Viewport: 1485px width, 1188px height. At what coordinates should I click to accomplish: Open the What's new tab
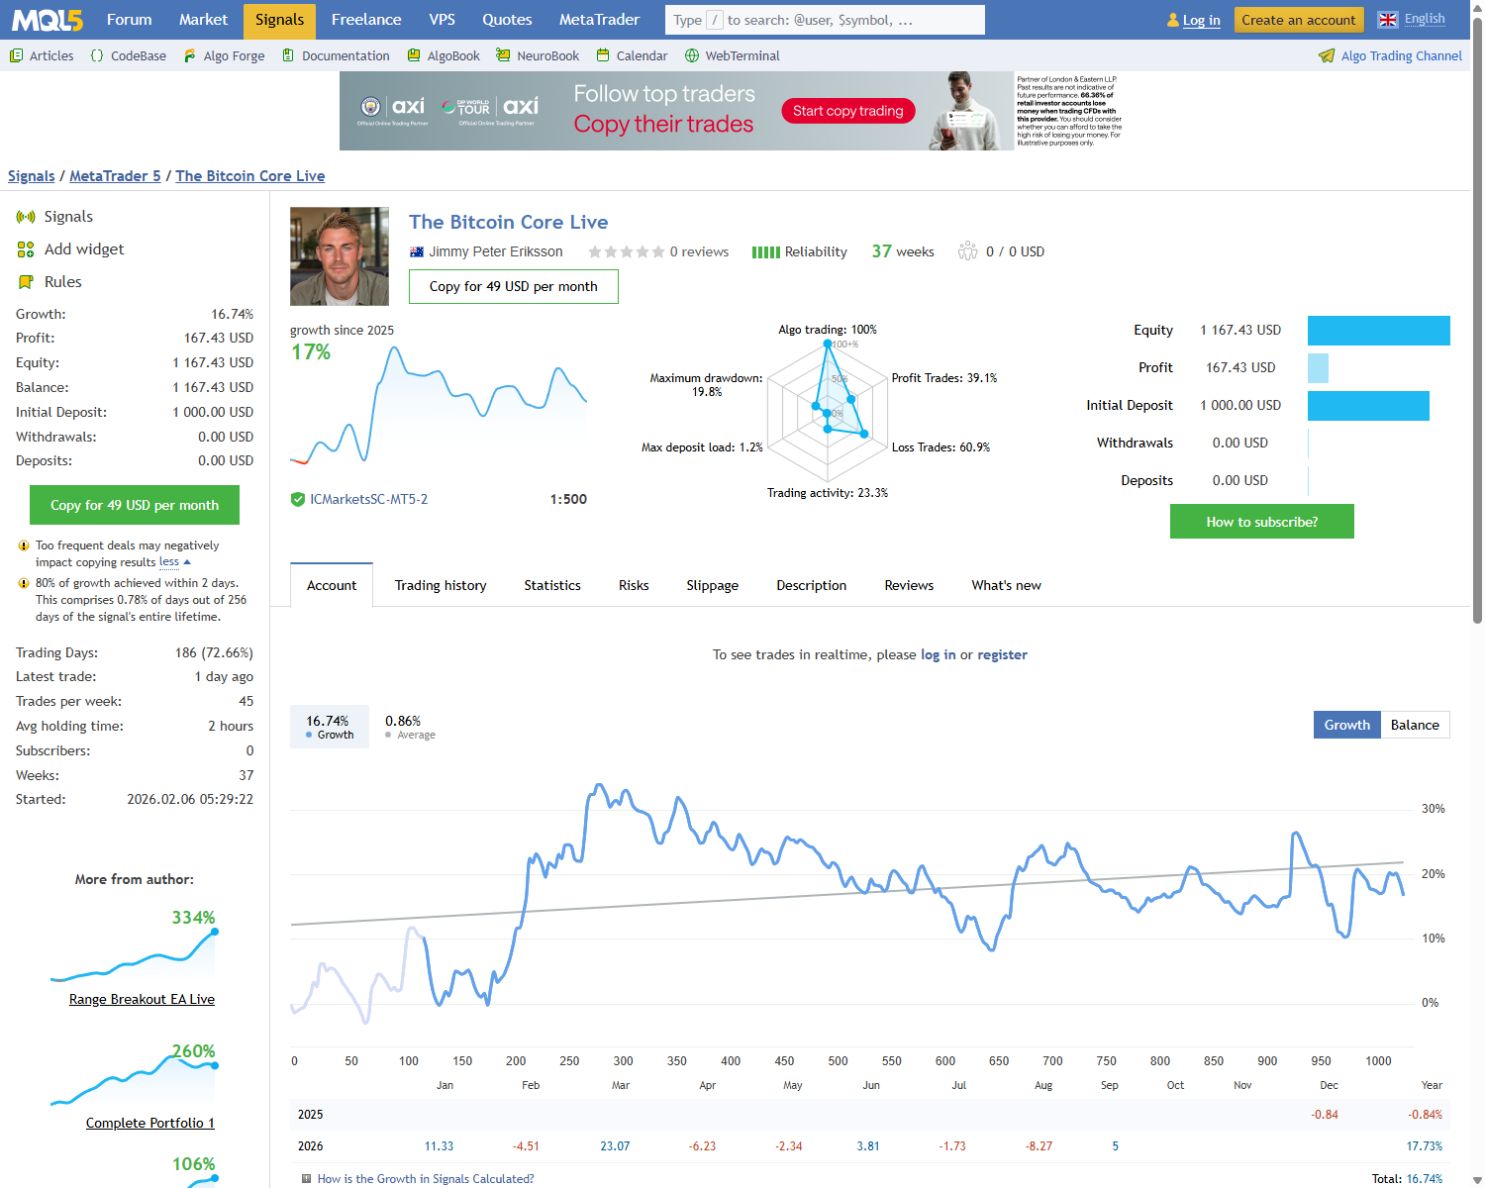[1006, 585]
